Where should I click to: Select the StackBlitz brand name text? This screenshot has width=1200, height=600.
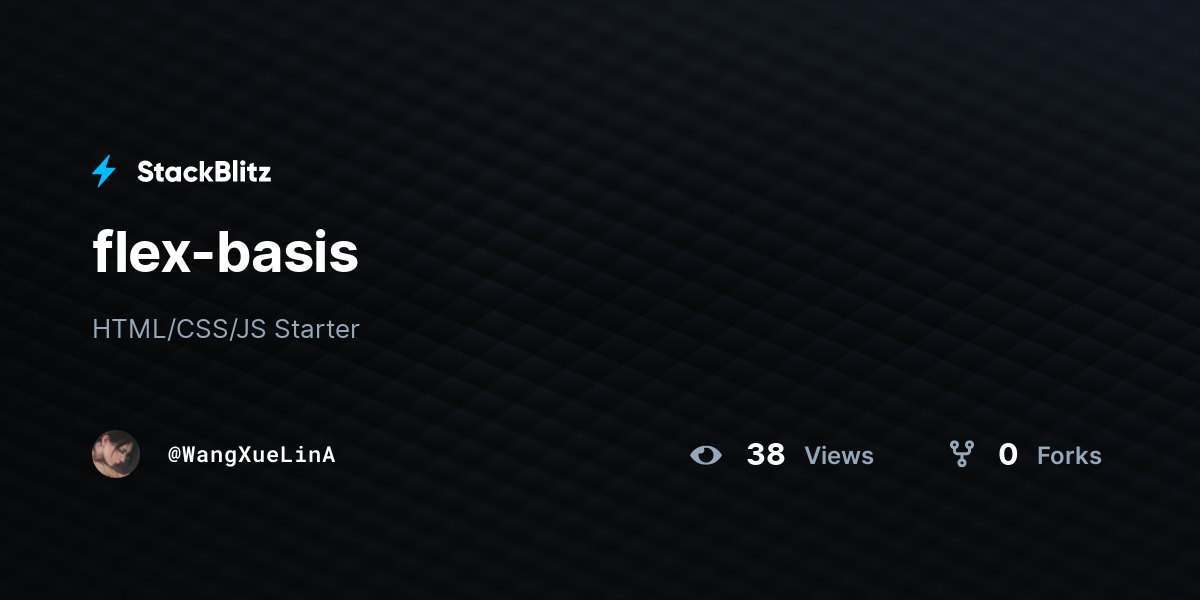[204, 172]
